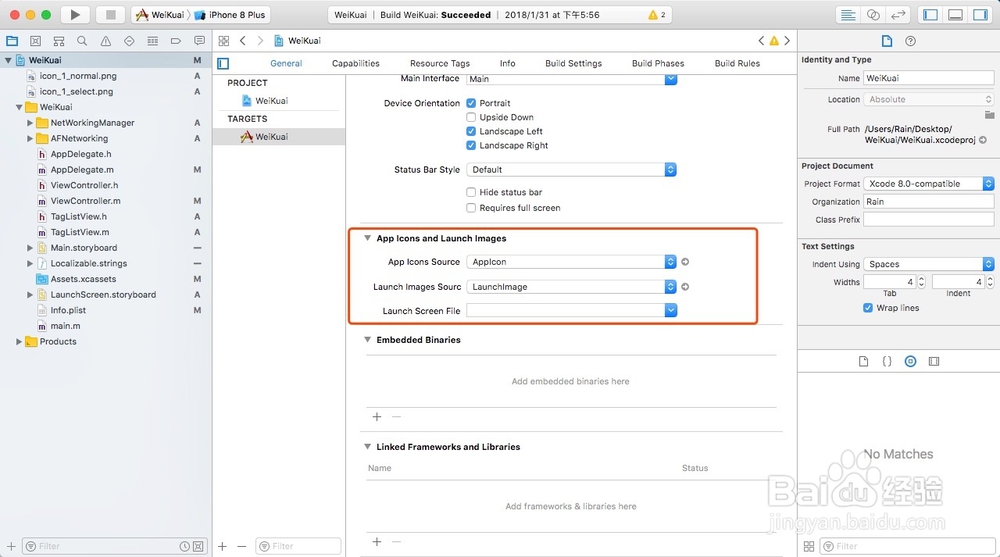Switch to the Build Phases tab
This screenshot has width=1000, height=557.
pos(658,63)
